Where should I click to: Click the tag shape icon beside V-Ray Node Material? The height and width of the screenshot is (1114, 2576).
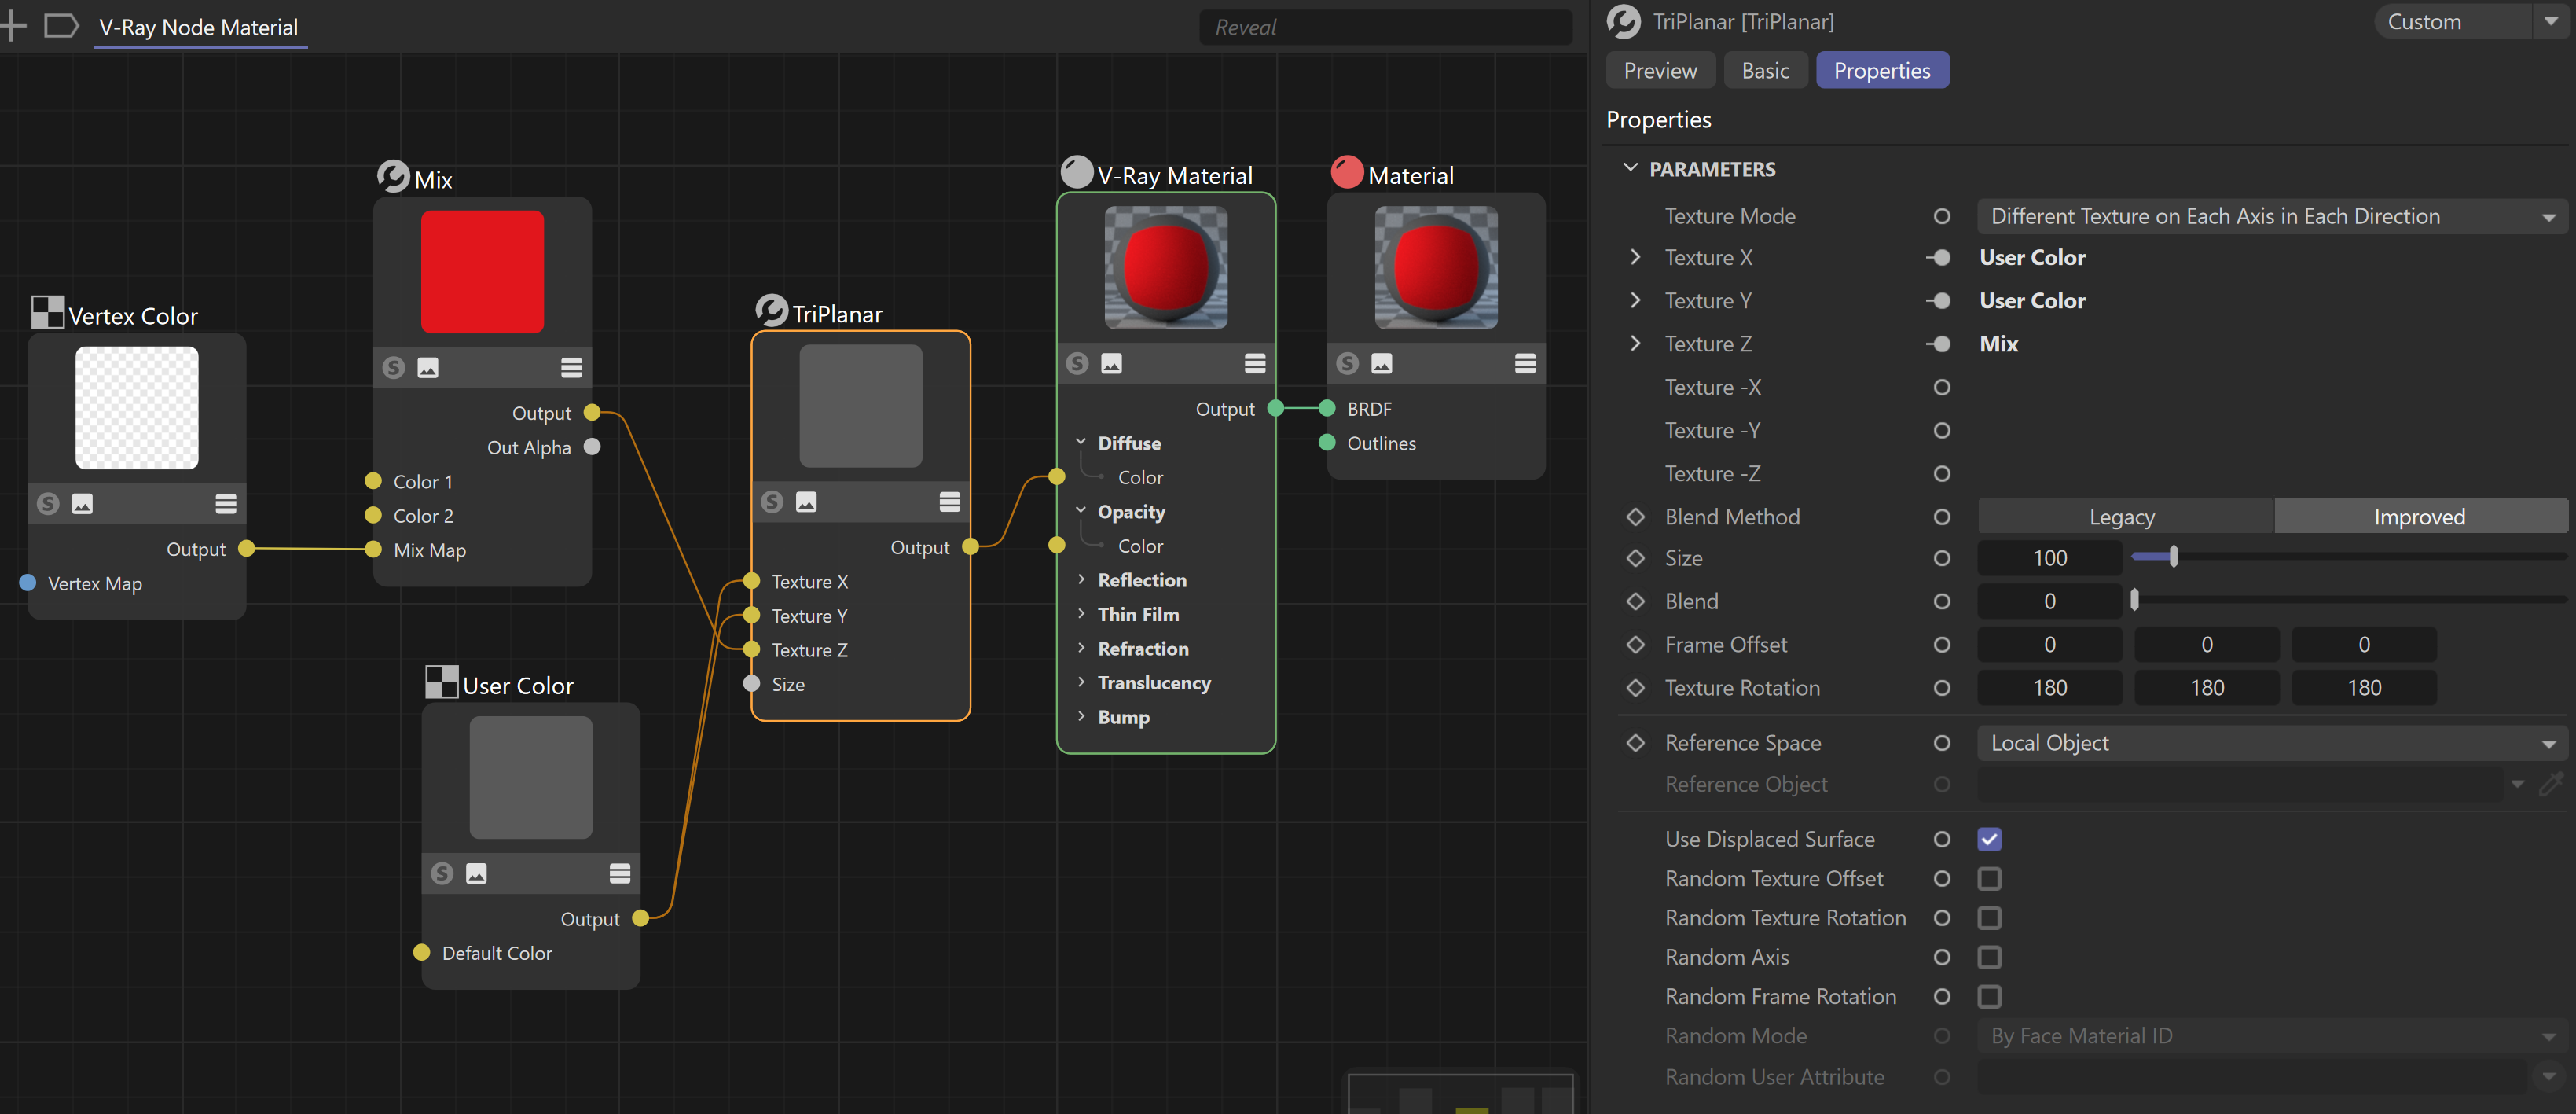tap(61, 26)
